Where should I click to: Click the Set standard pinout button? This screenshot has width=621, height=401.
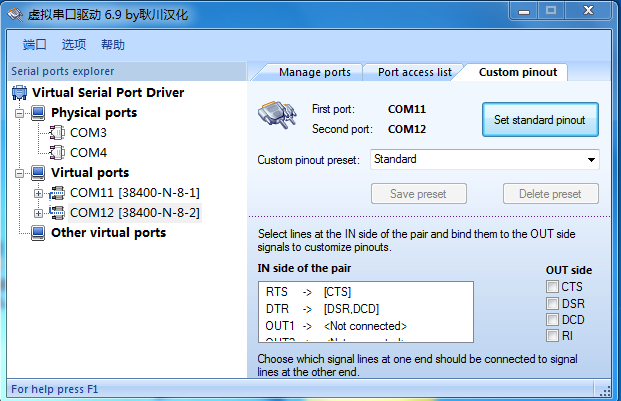pos(540,120)
